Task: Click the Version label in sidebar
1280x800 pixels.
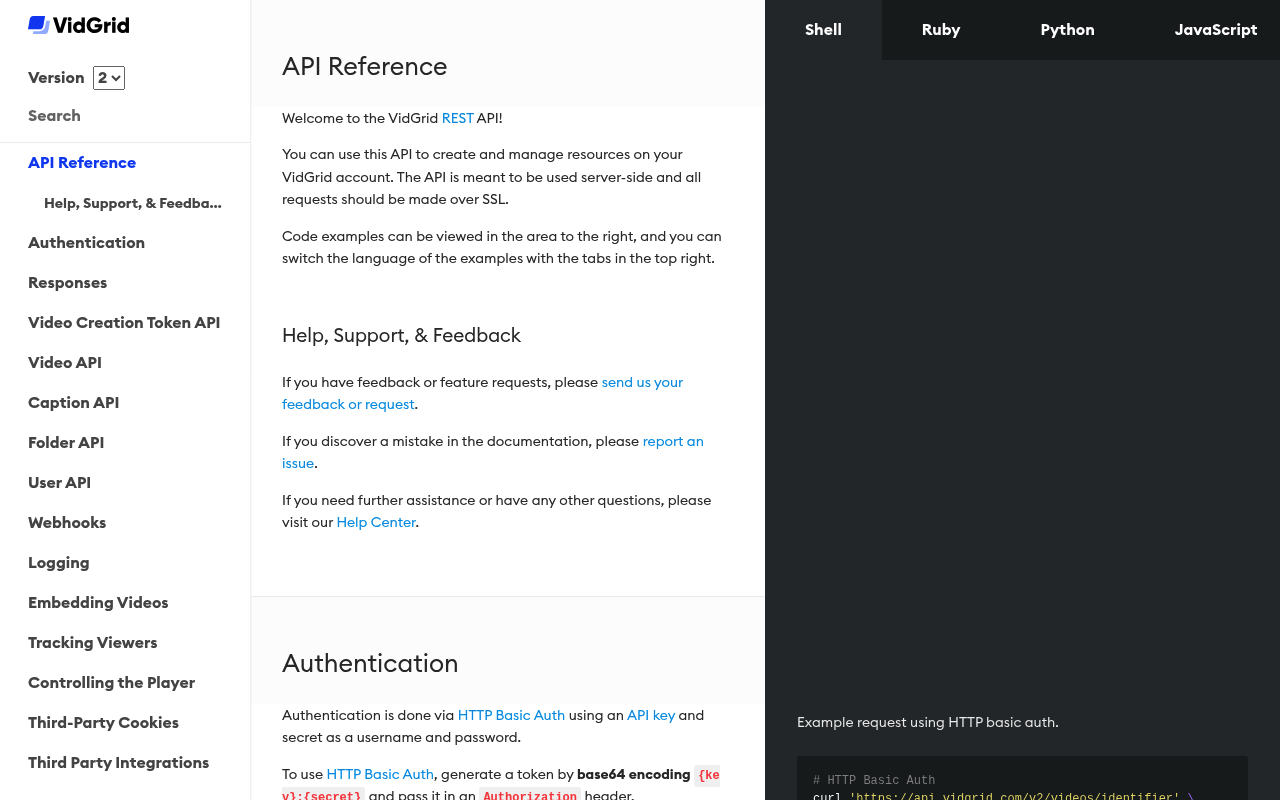Action: coord(56,78)
